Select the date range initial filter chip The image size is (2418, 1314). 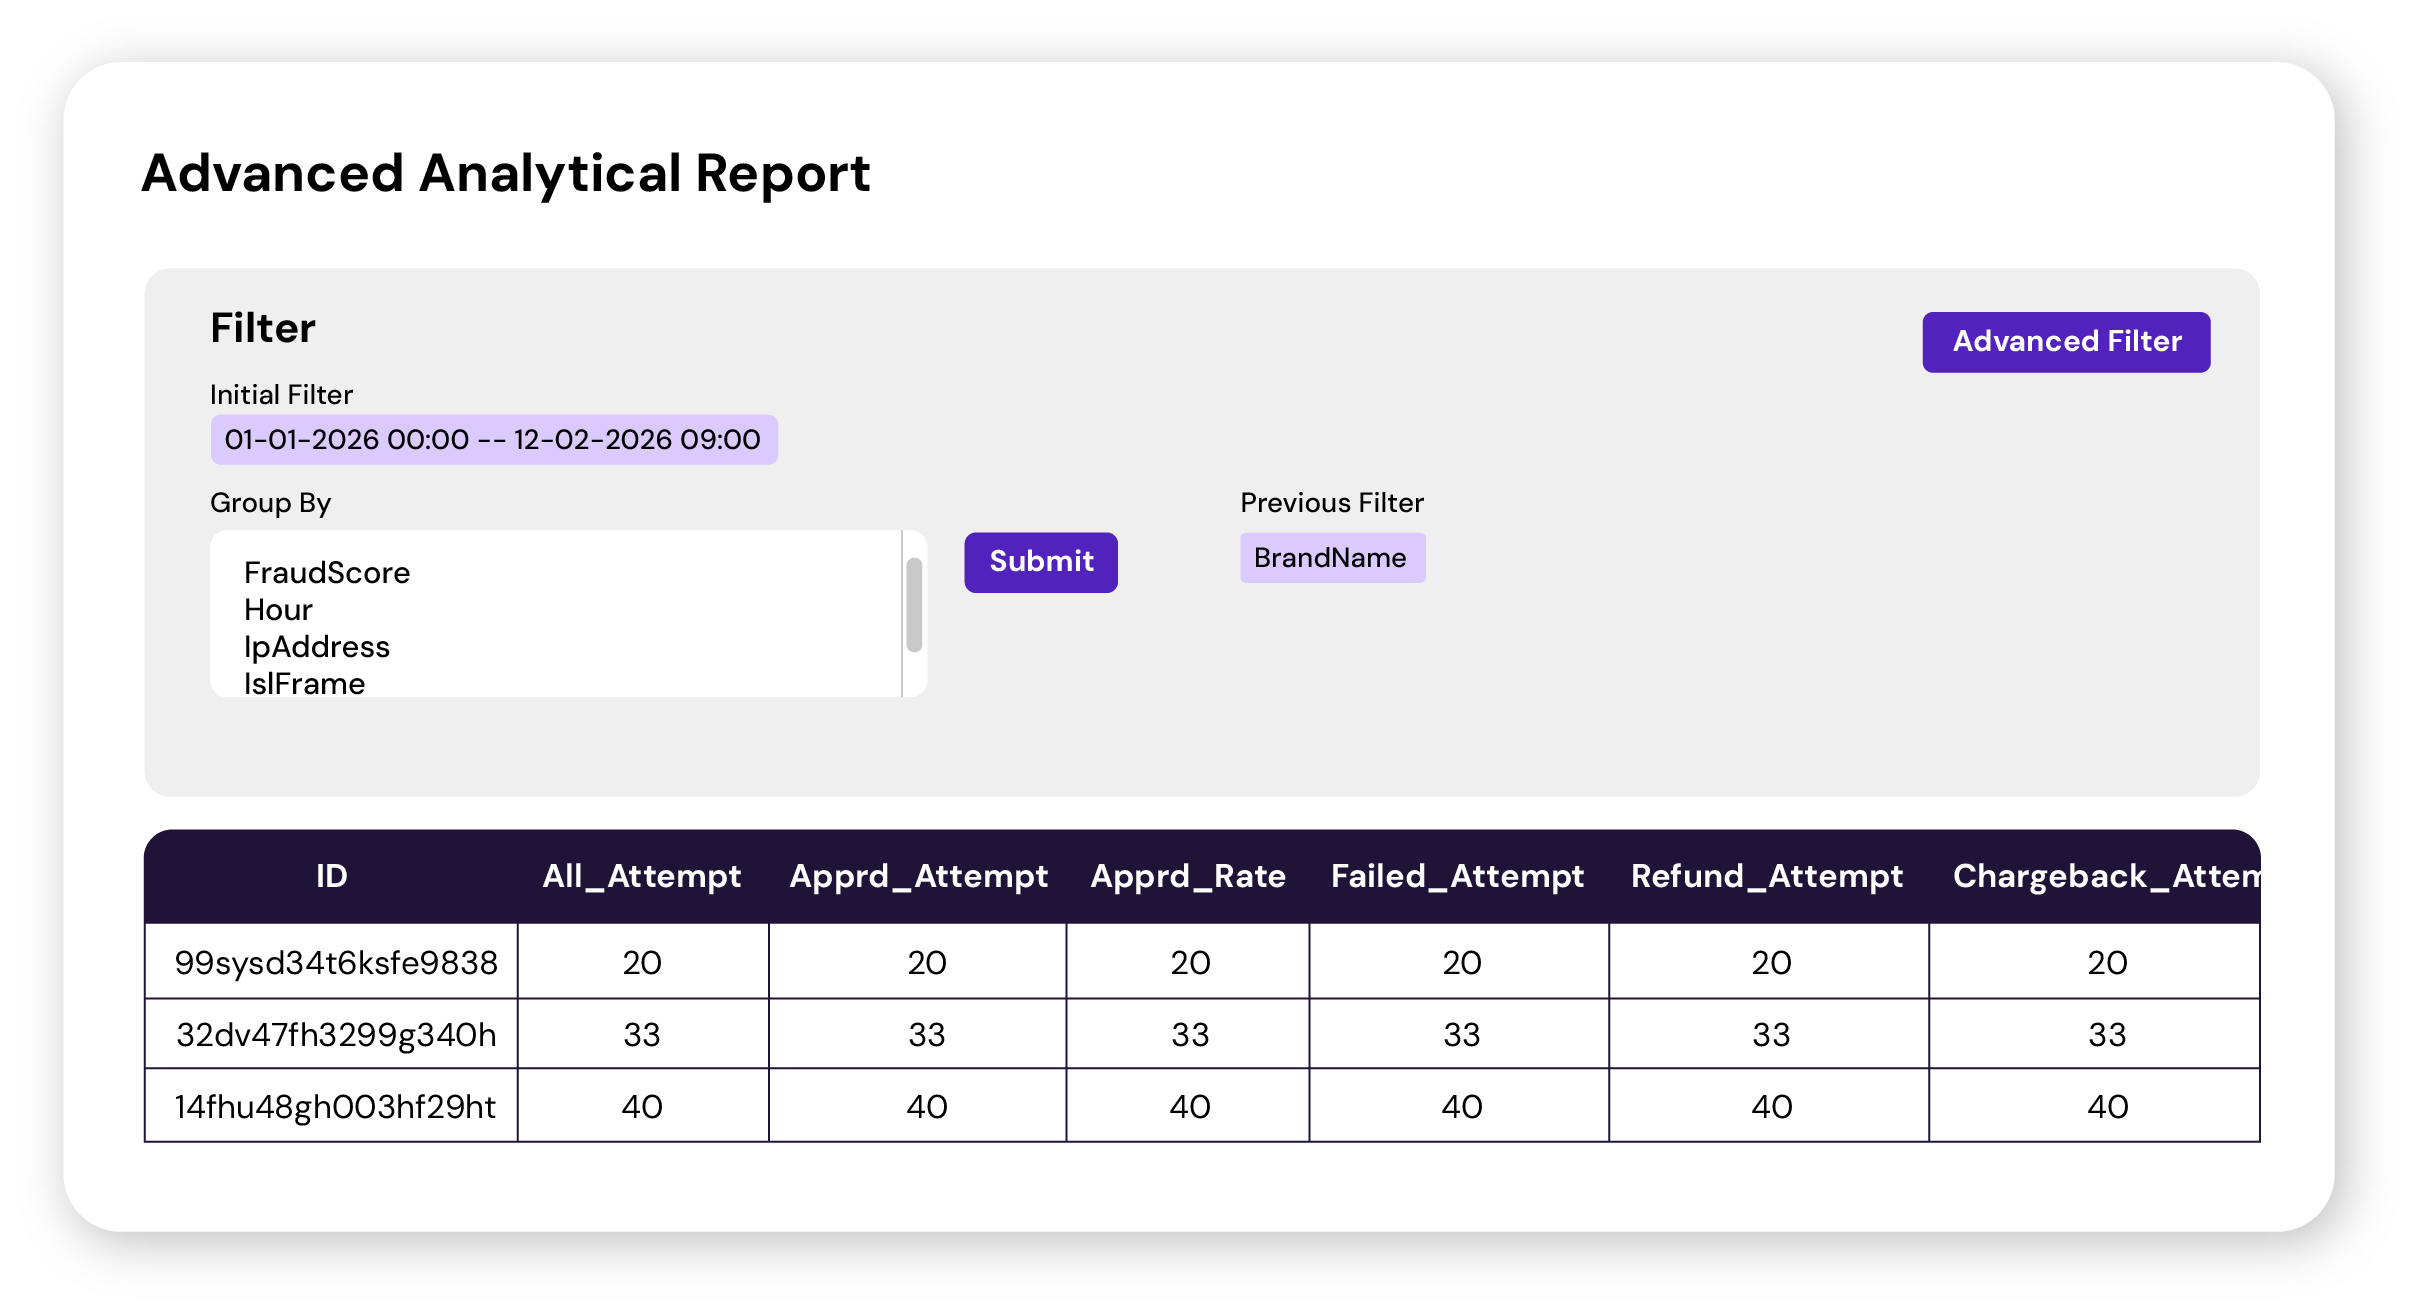(x=493, y=440)
